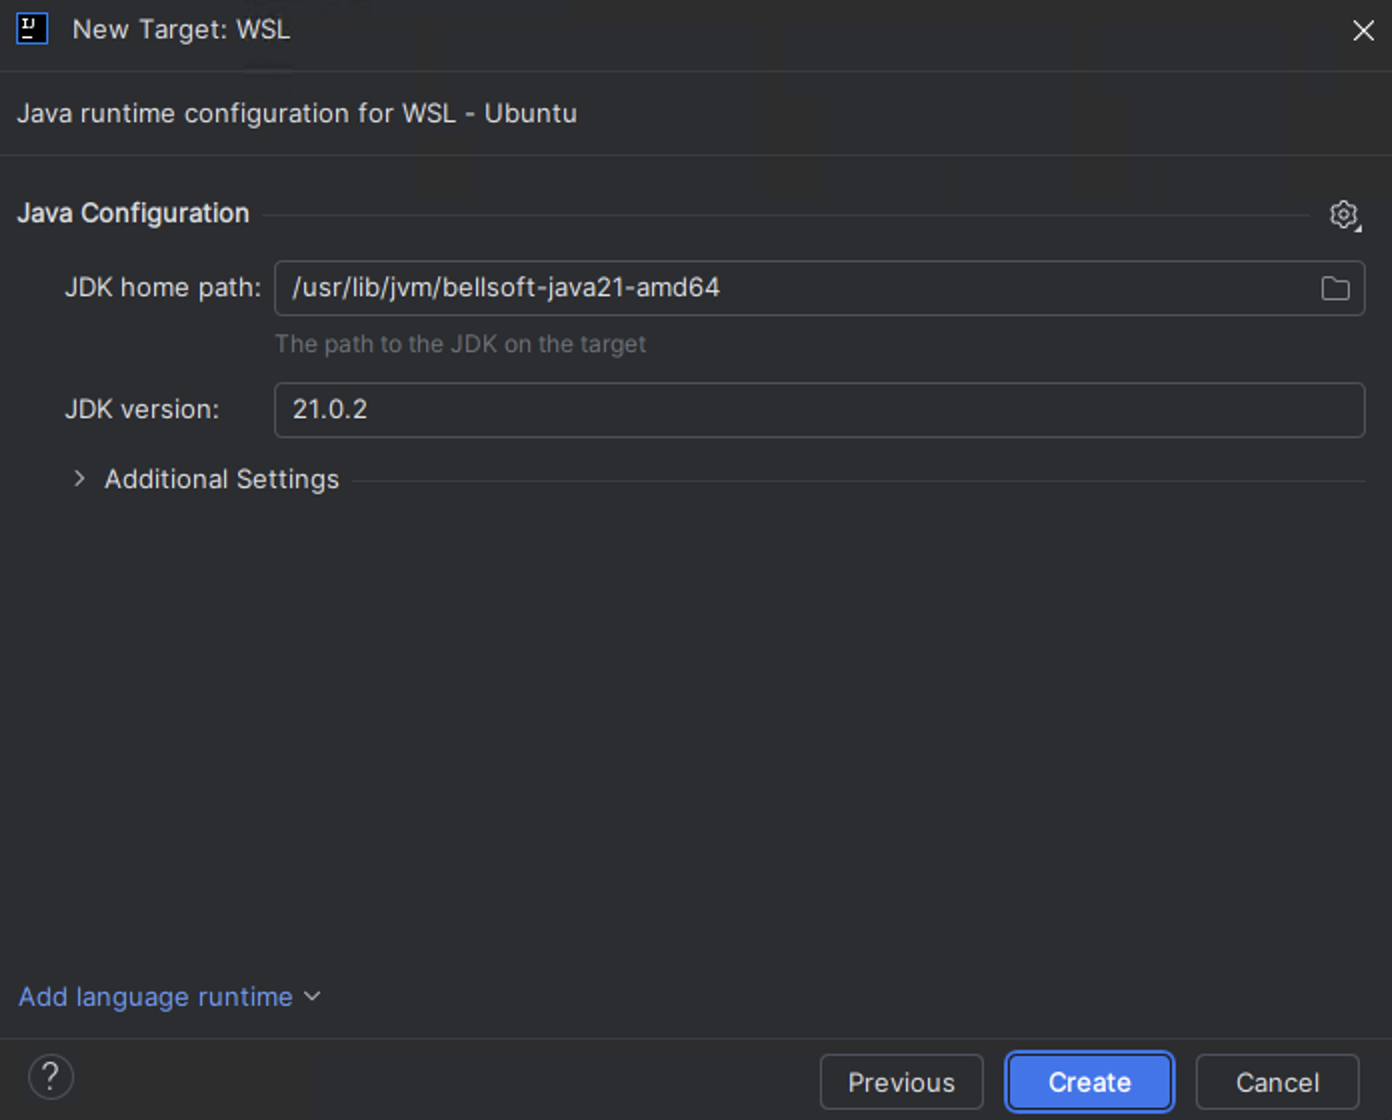Go back using the Previous button
1392x1120 pixels.
coord(900,1081)
